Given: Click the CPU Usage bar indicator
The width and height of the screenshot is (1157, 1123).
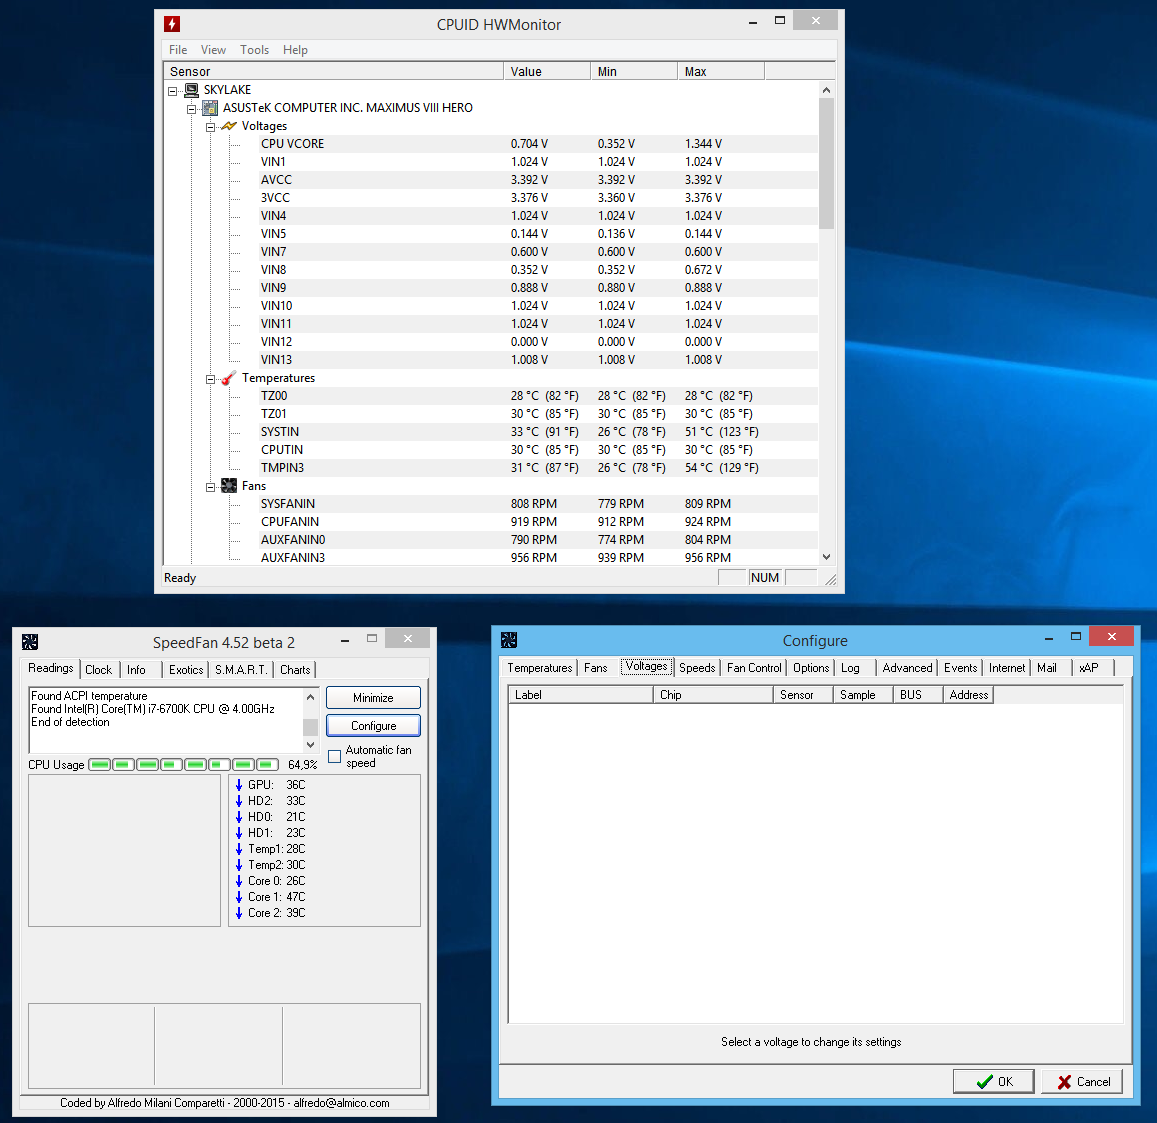Looking at the screenshot, I should tap(184, 764).
